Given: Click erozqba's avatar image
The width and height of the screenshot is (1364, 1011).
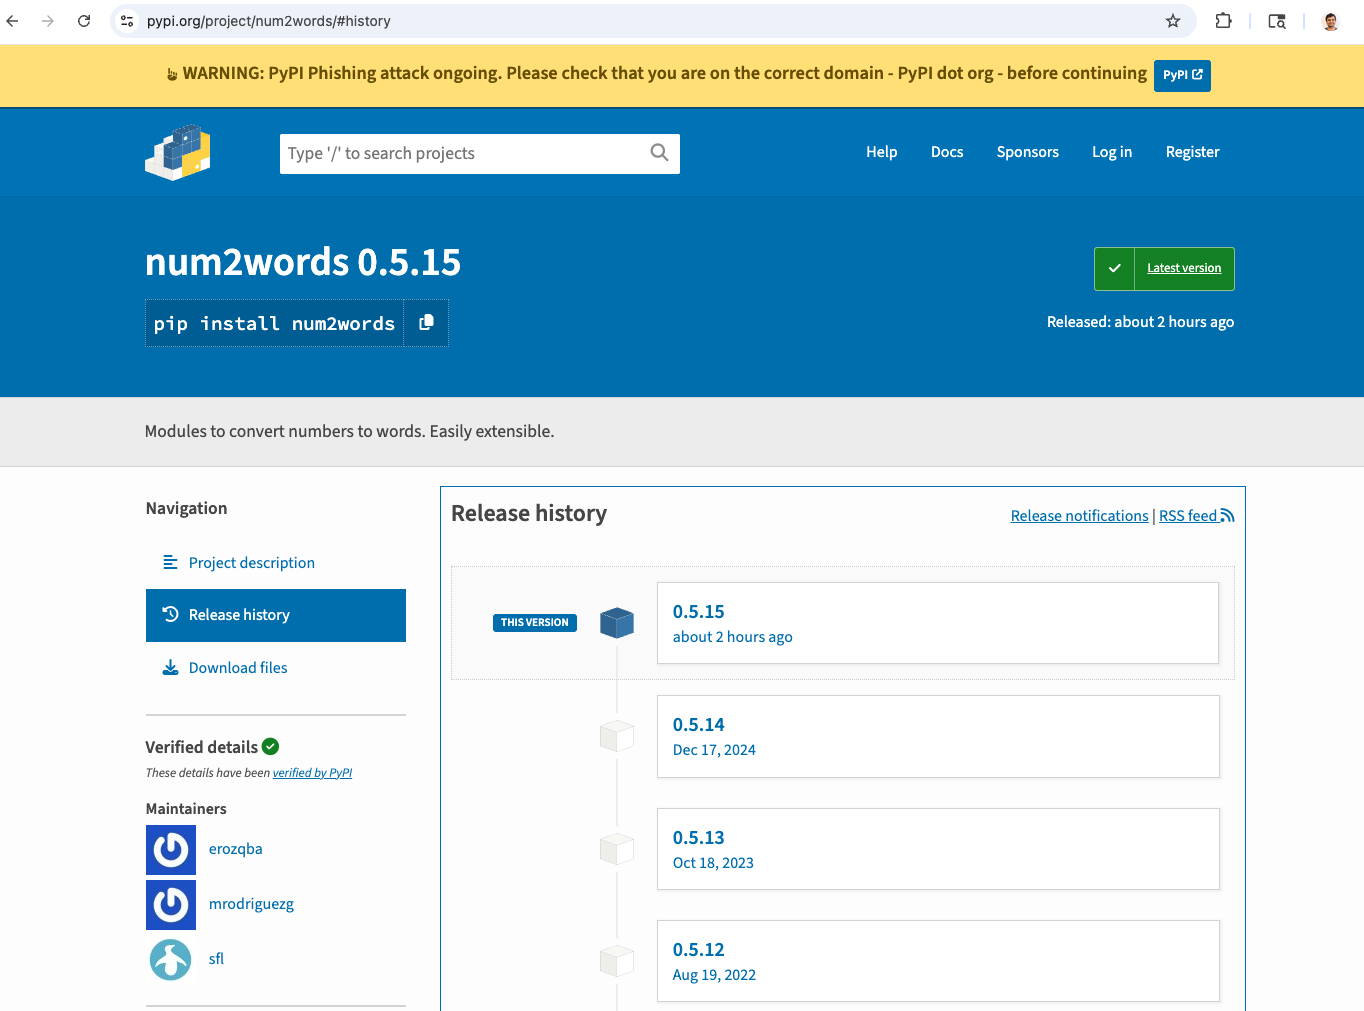Looking at the screenshot, I should pos(171,850).
